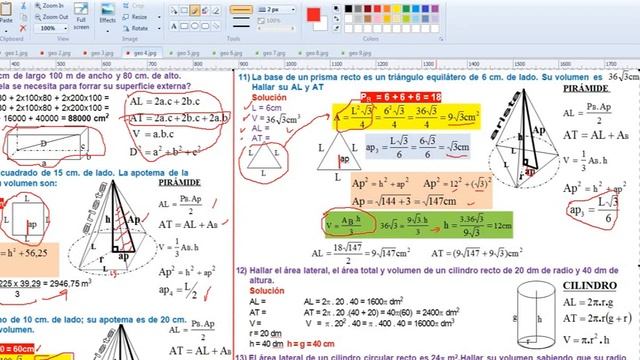
Task: Pick the brown palette swatch in second row
Action: coord(368,19)
